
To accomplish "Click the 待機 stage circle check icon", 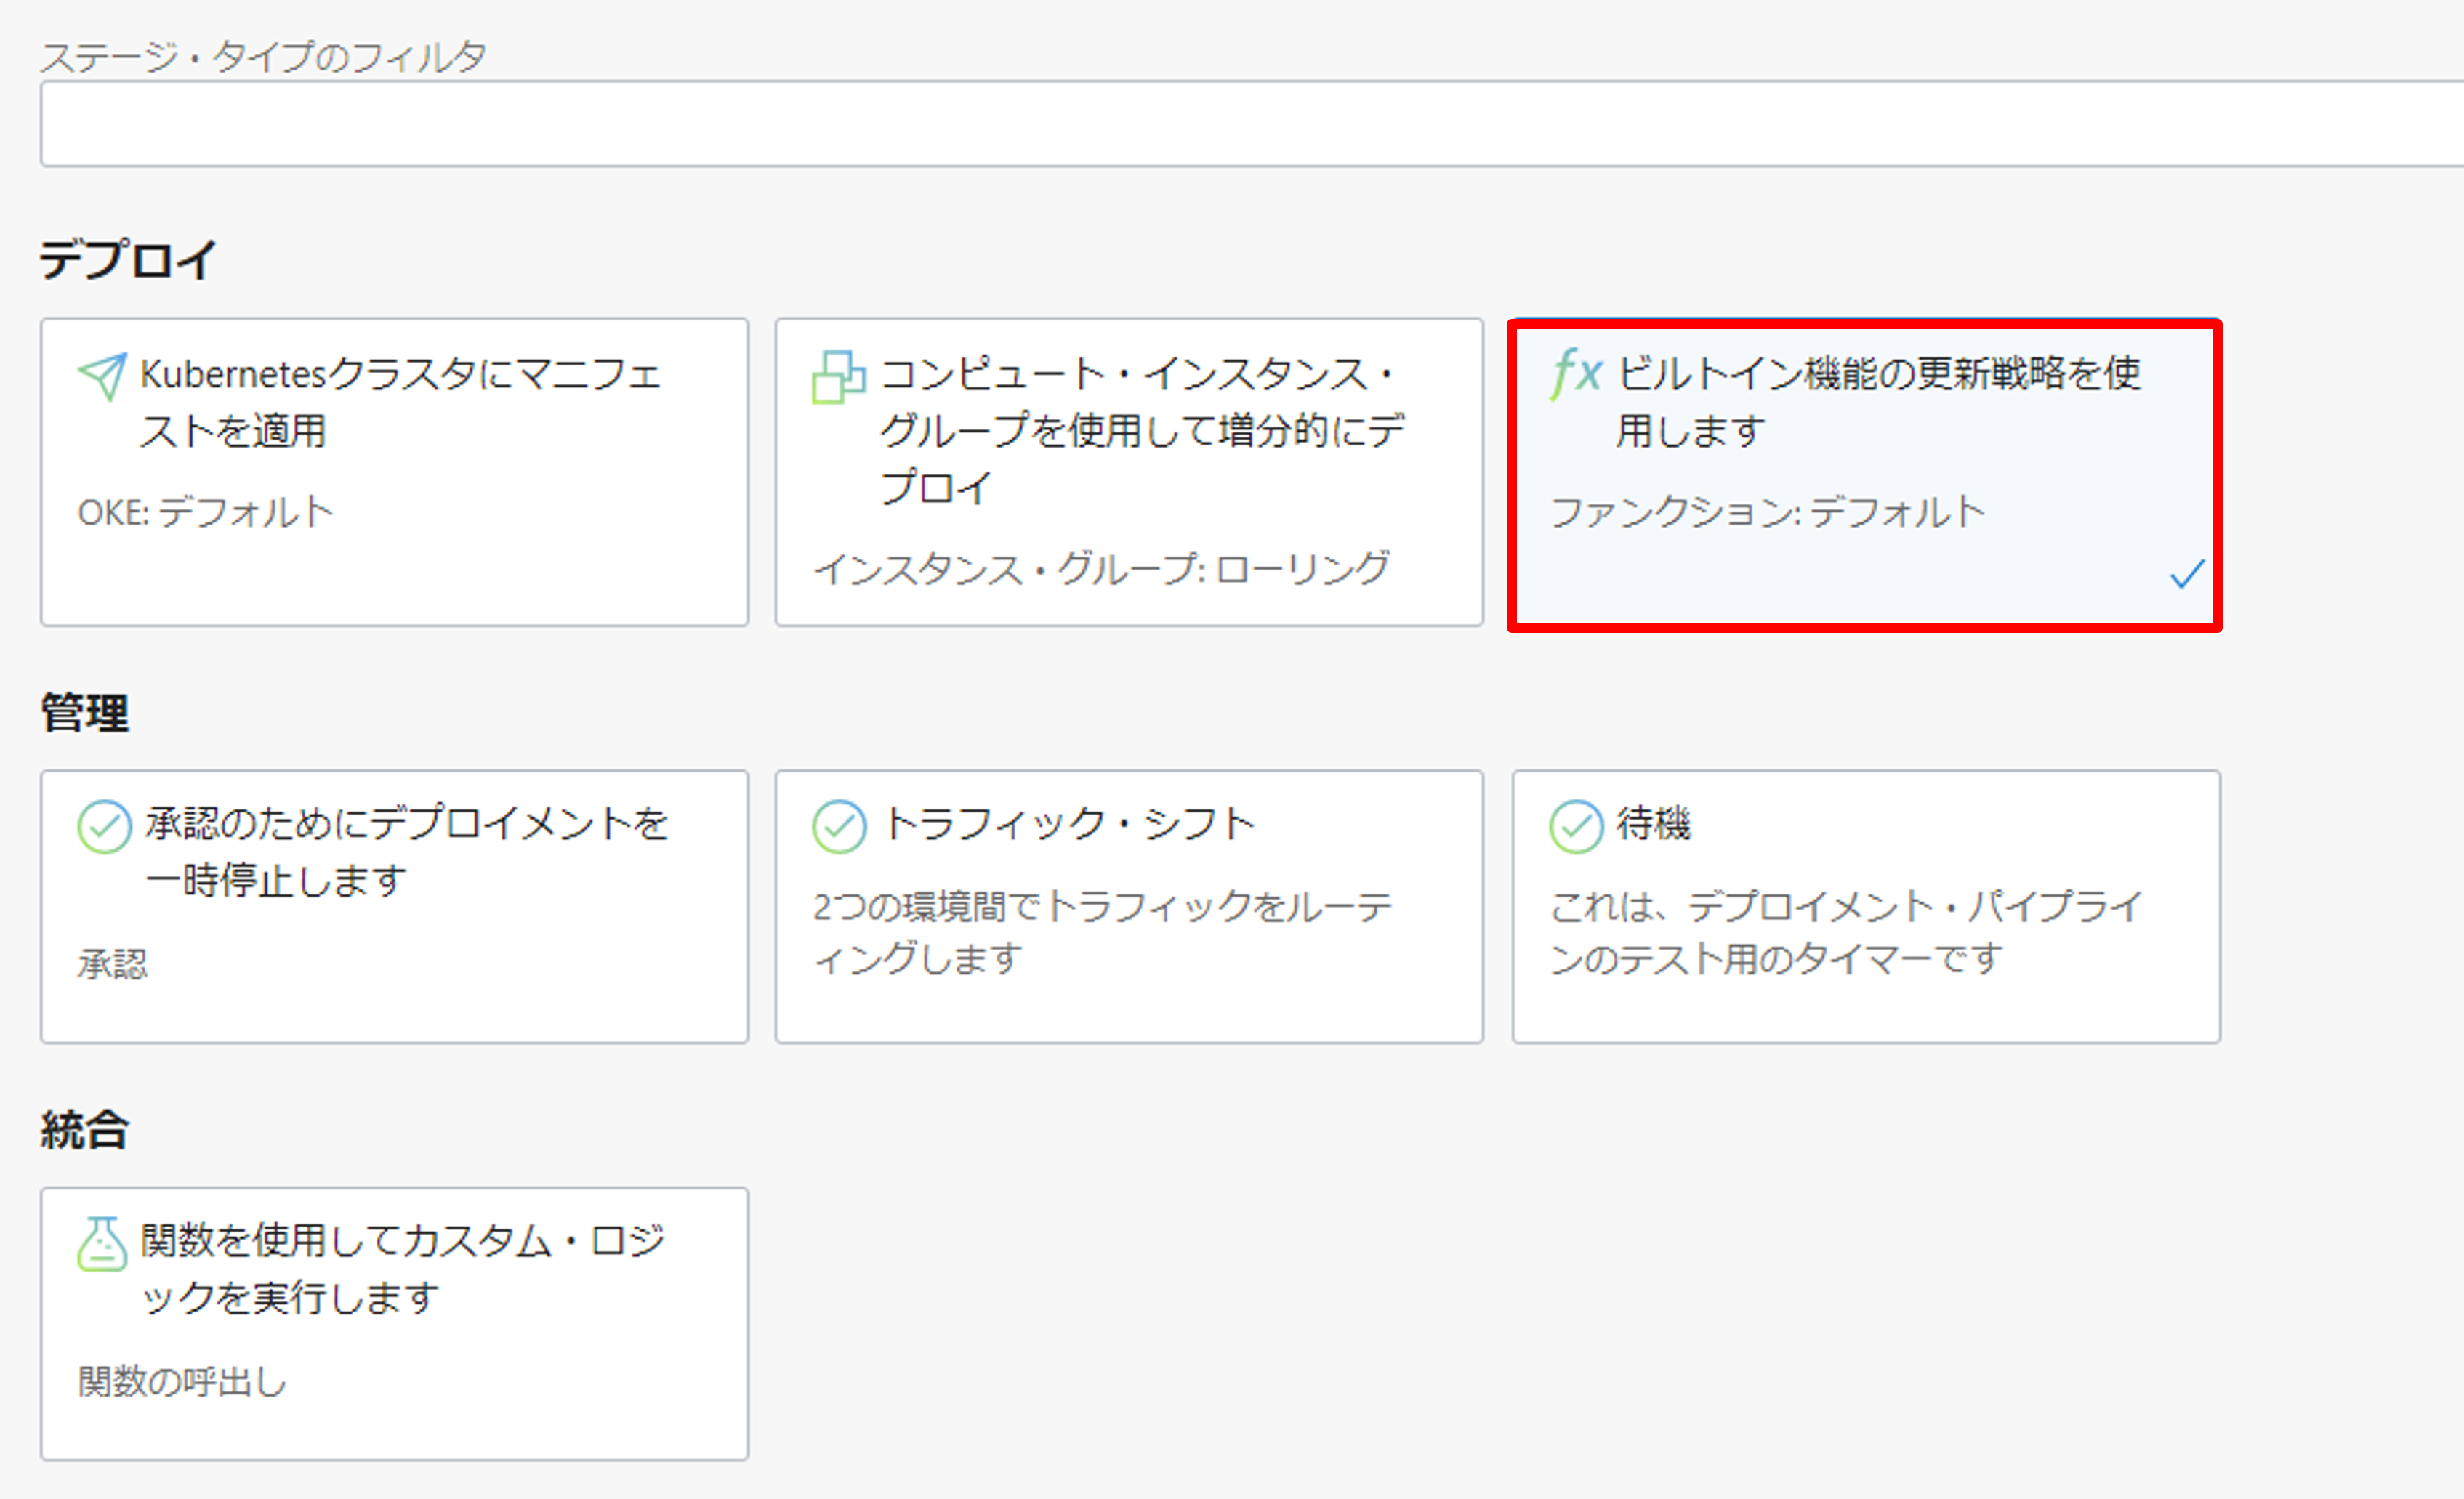I will pyautogui.click(x=1576, y=827).
